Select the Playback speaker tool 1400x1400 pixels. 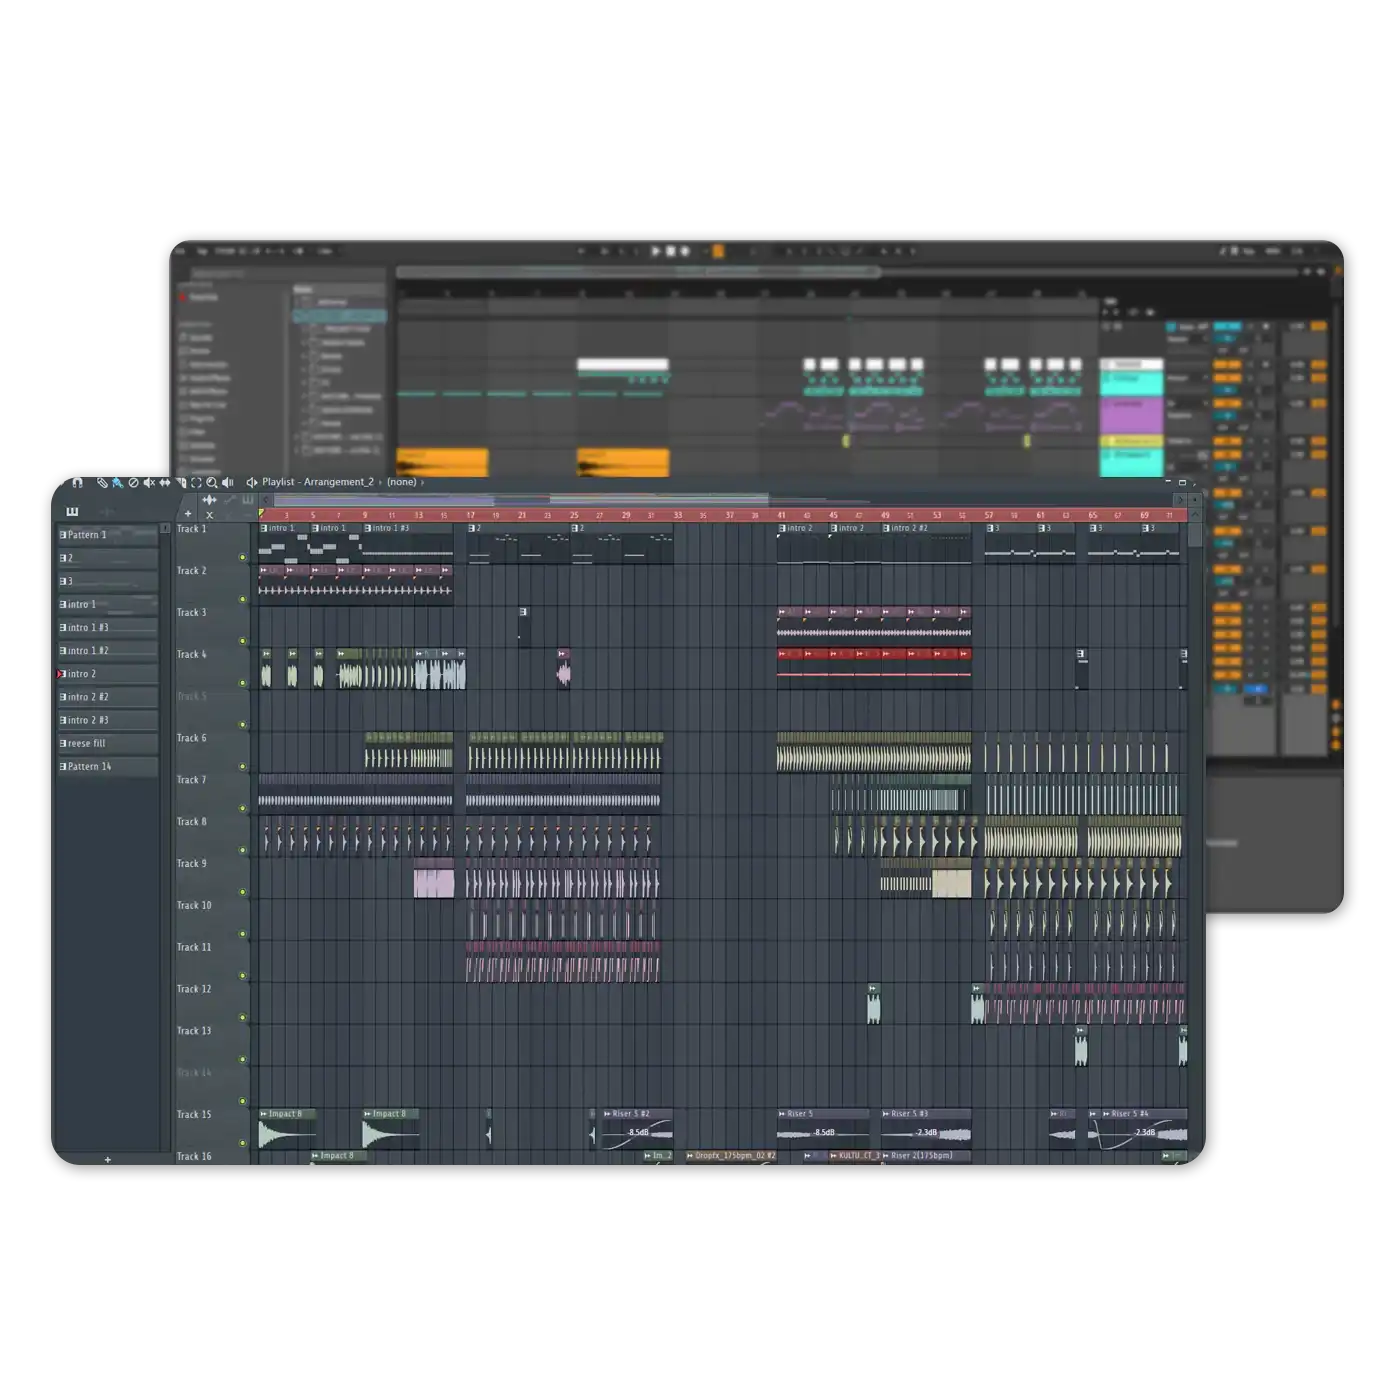coord(227,483)
